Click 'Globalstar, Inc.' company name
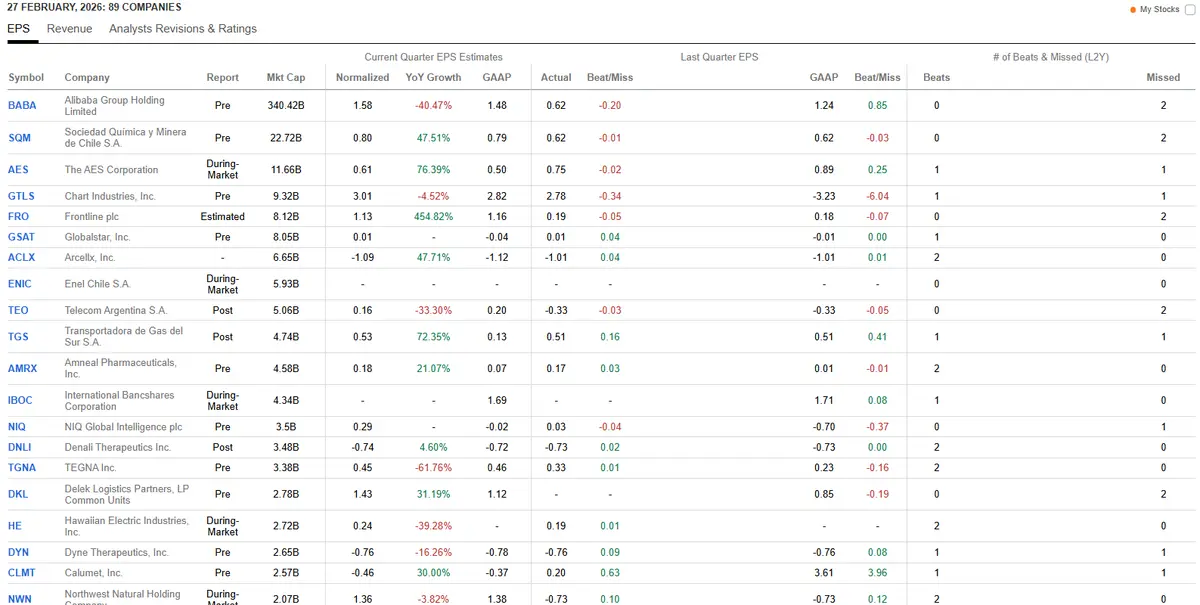This screenshot has width=1200, height=605. [x=97, y=237]
